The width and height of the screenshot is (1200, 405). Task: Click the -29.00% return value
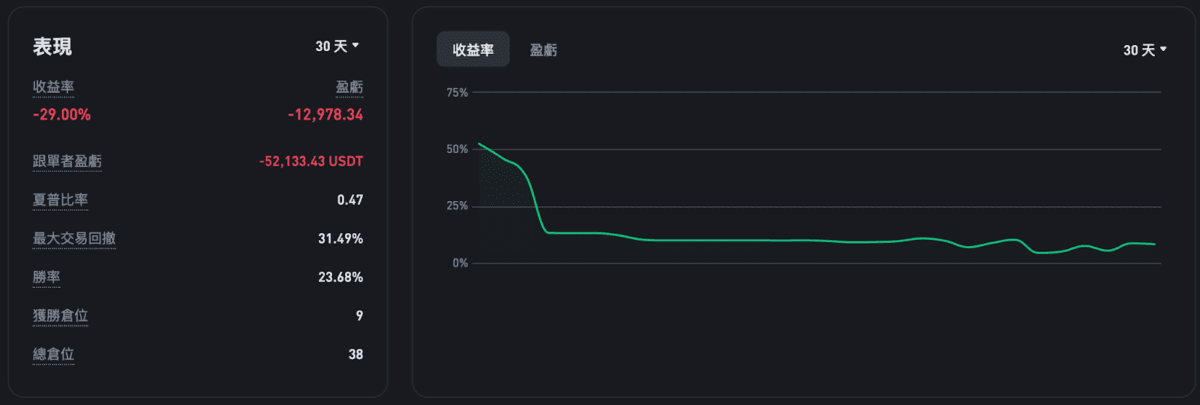pyautogui.click(x=62, y=115)
